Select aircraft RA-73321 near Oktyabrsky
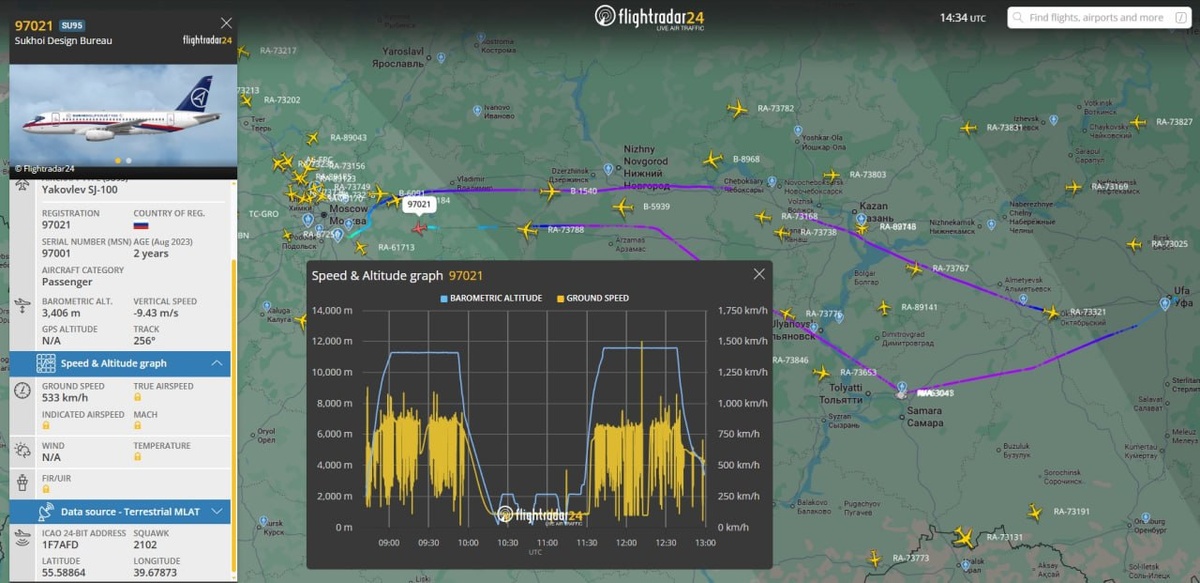The width and height of the screenshot is (1200, 583). coord(1051,313)
